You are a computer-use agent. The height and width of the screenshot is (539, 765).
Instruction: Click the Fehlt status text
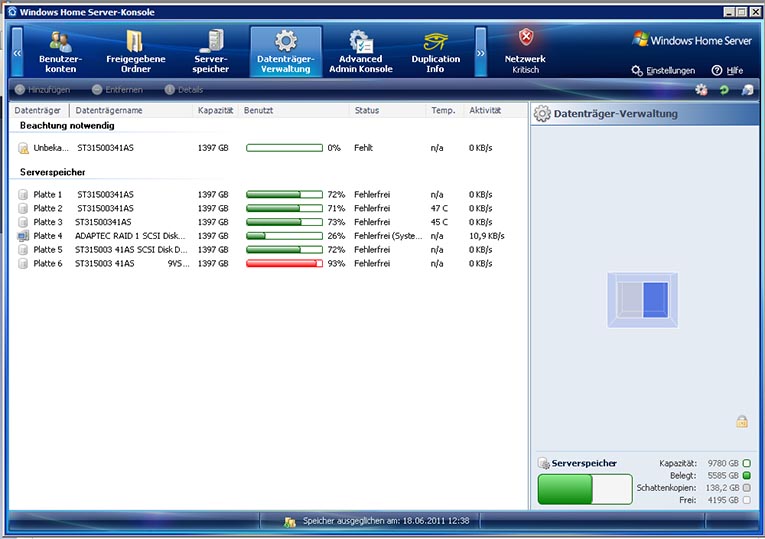click(363, 148)
